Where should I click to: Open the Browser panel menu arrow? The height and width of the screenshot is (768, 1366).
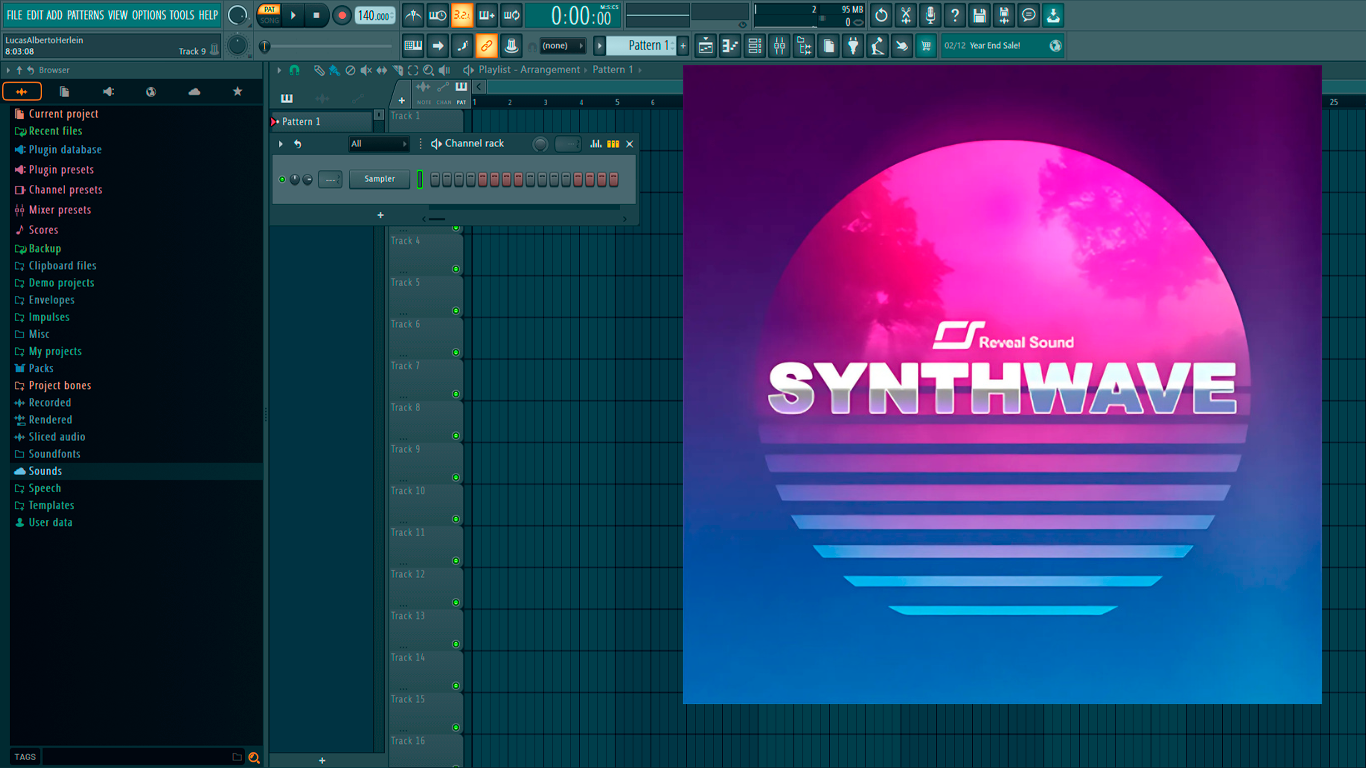[8, 70]
